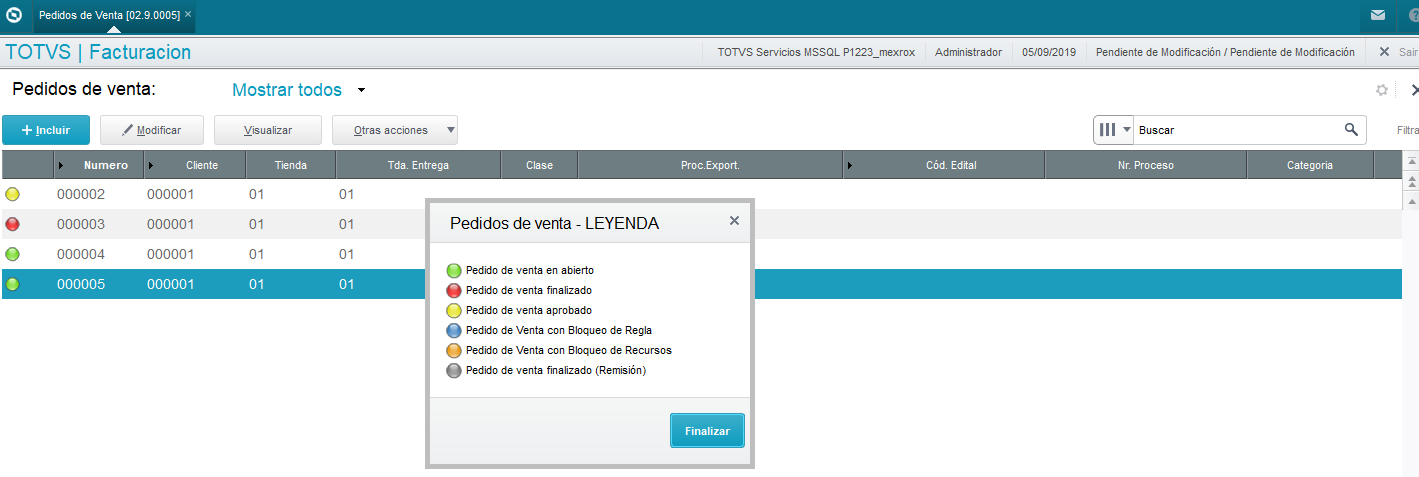Viewport: 1419px width, 477px height.
Task: Click the page-up double arrow on scrollbar
Action: tap(1411, 181)
